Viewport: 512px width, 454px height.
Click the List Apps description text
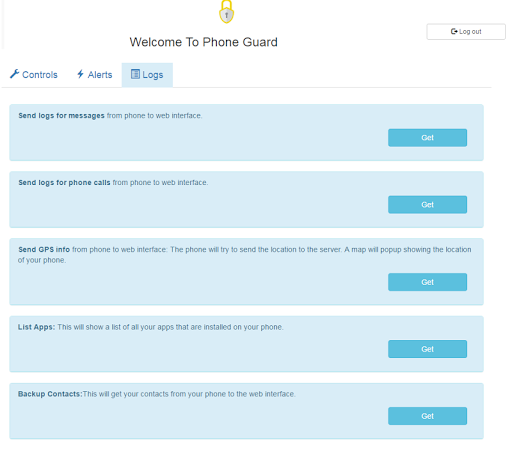point(151,327)
